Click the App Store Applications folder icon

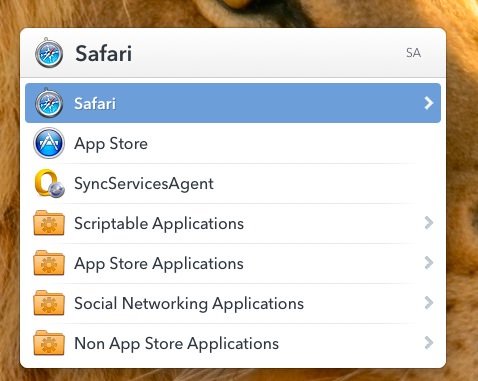pos(49,263)
